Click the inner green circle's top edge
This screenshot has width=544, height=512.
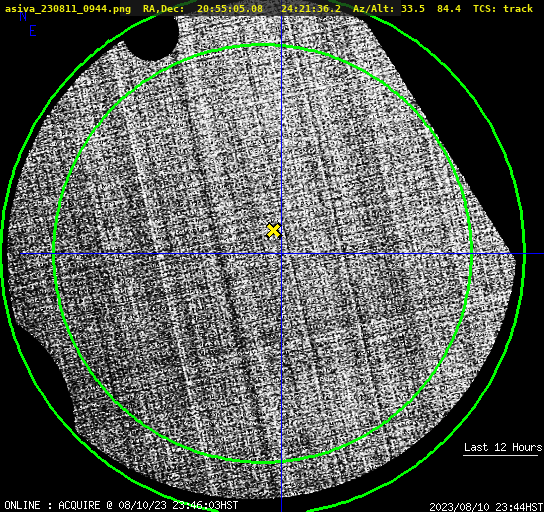263,45
